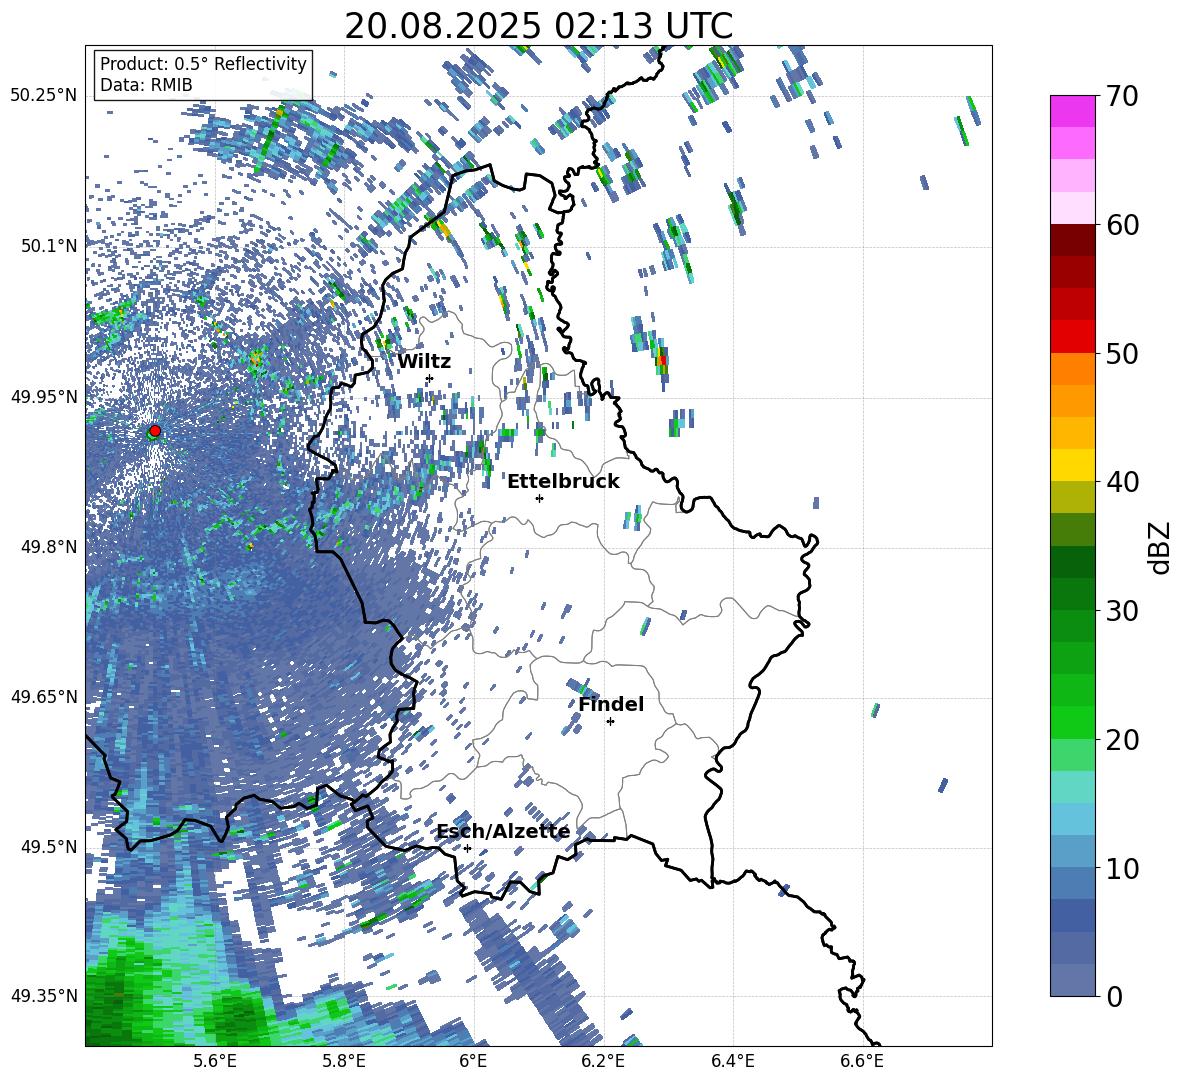The width and height of the screenshot is (1184, 1081).
Task: Click the 0 dBZ colorbar label
Action: tap(1114, 997)
